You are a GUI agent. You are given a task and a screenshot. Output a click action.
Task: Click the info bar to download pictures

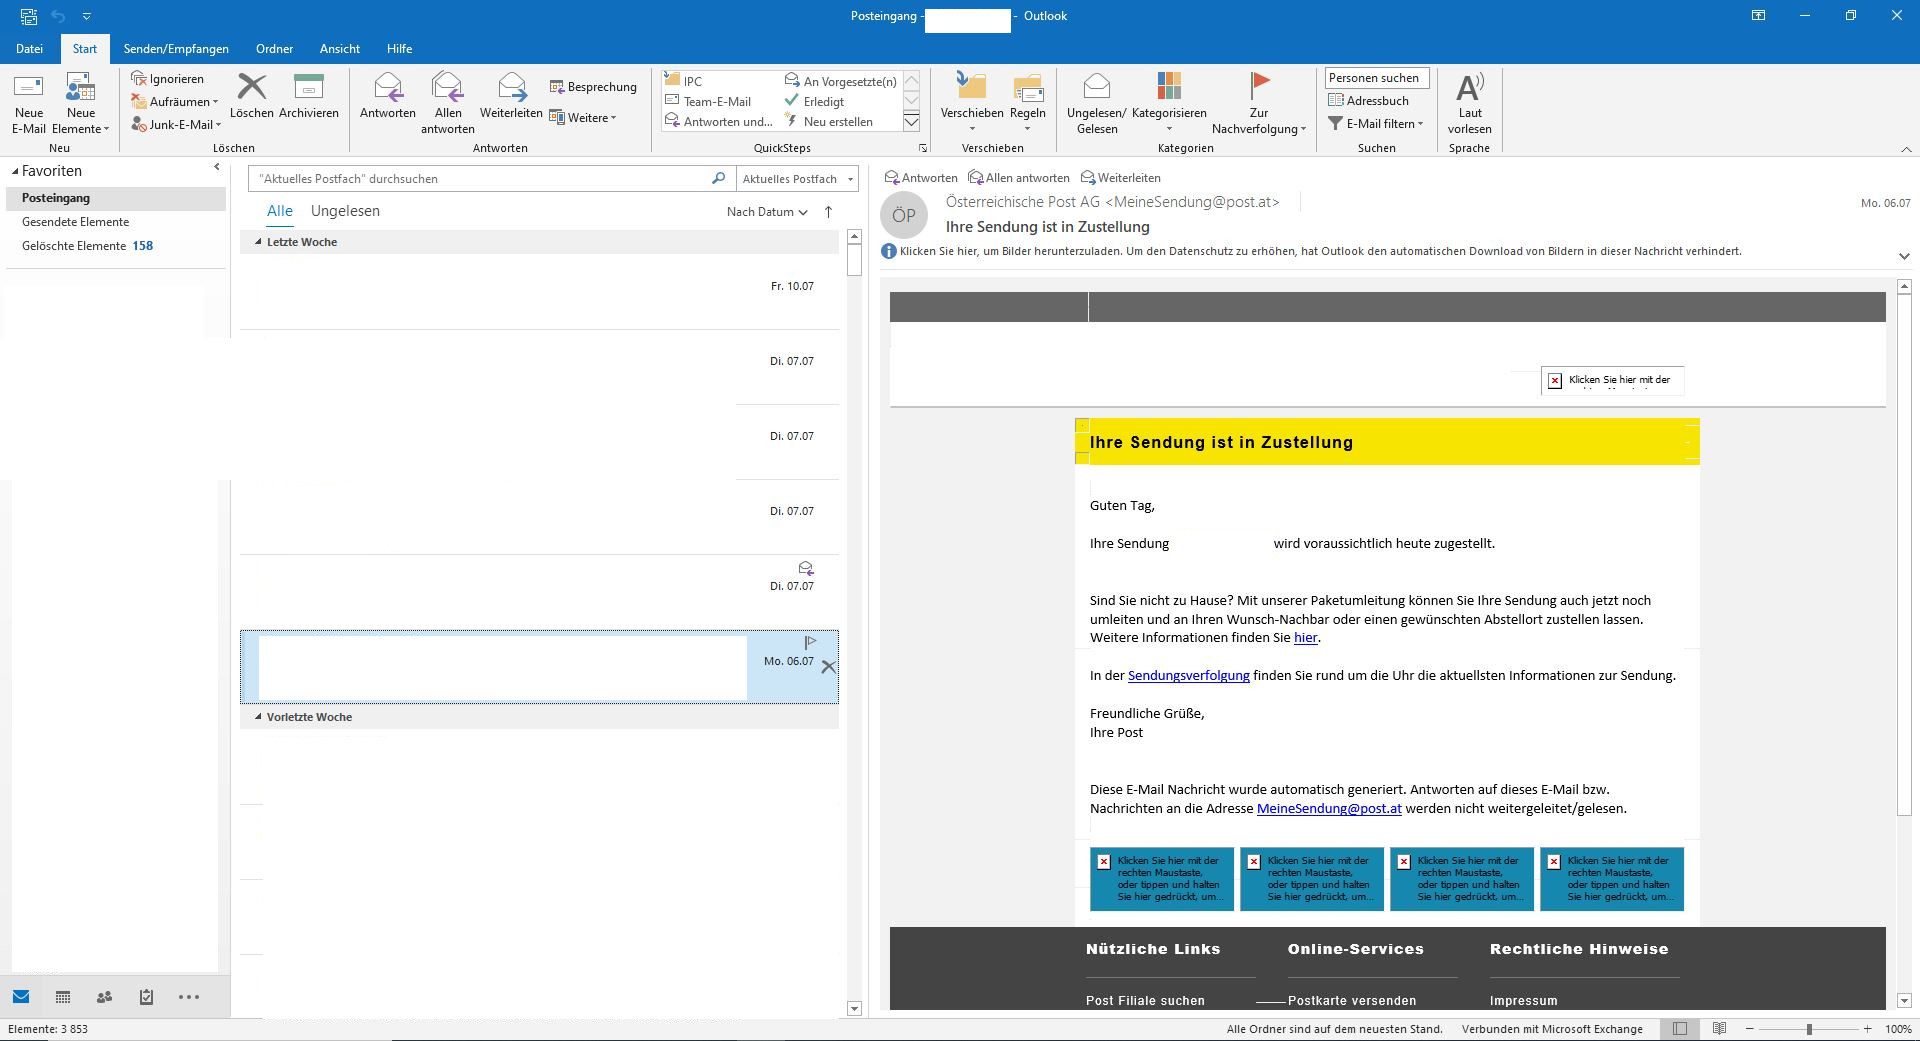tap(1320, 252)
